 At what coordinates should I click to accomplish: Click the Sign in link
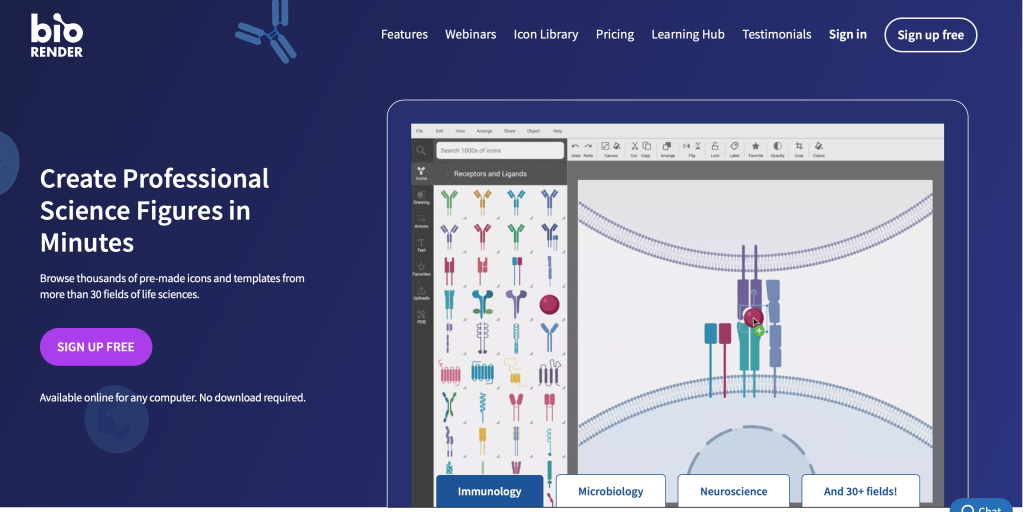click(847, 34)
